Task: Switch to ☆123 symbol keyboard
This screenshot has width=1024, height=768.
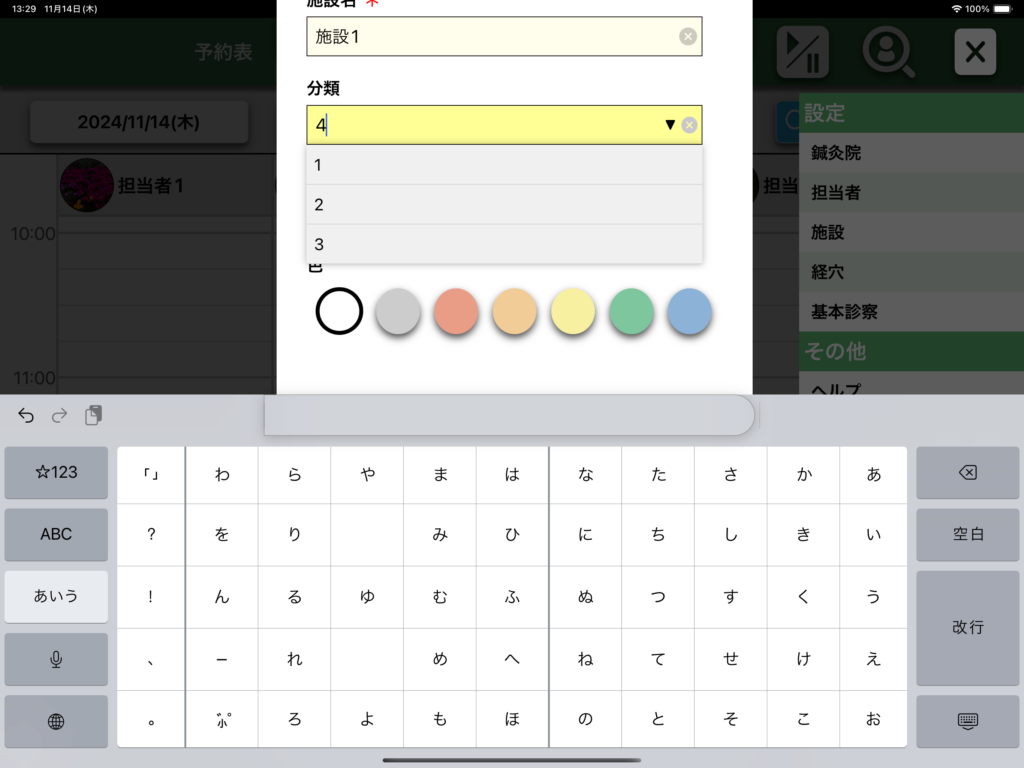Action: [56, 472]
